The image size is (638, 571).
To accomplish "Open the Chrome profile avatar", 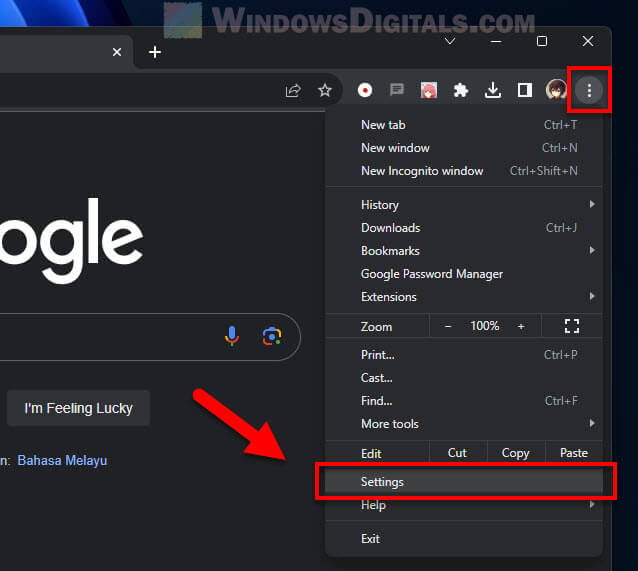I will [x=556, y=90].
